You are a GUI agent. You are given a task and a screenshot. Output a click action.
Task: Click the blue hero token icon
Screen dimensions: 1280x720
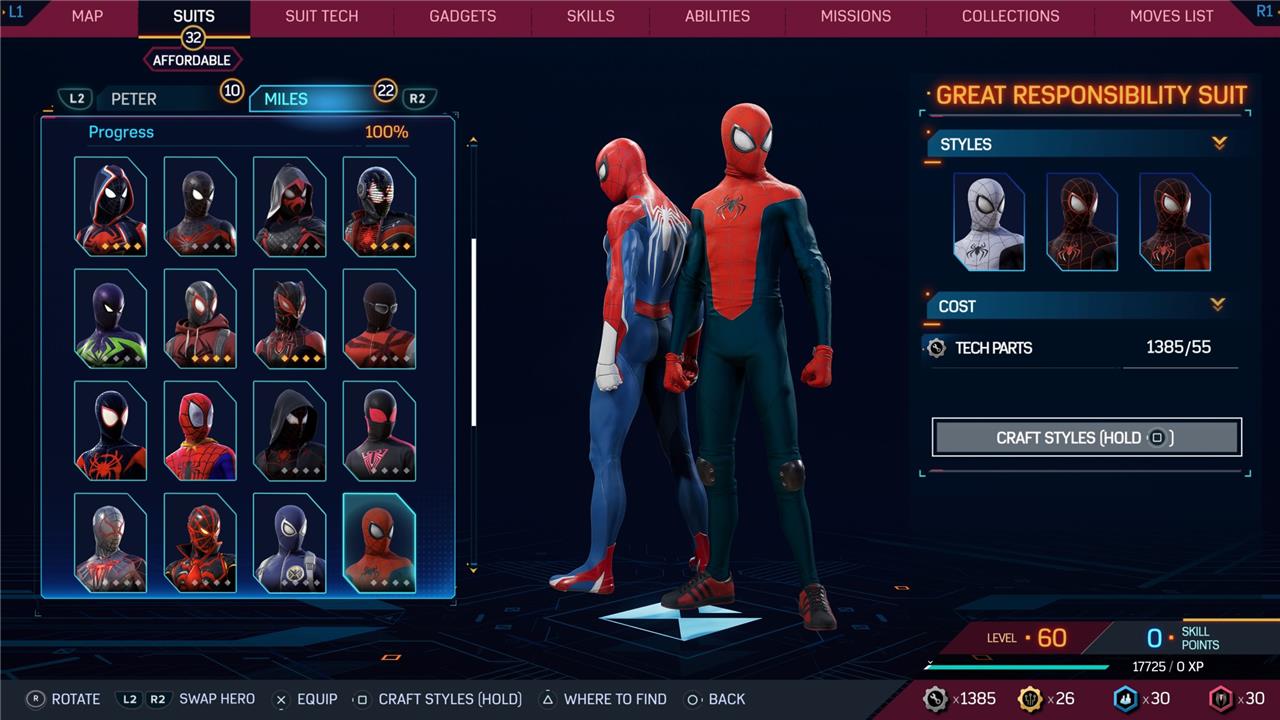click(x=1125, y=699)
